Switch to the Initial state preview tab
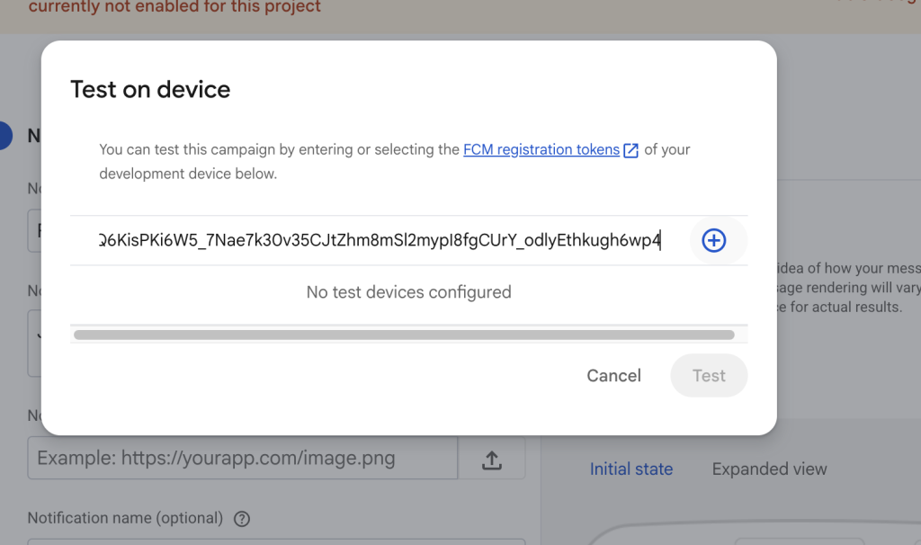Image resolution: width=921 pixels, height=545 pixels. tap(631, 469)
